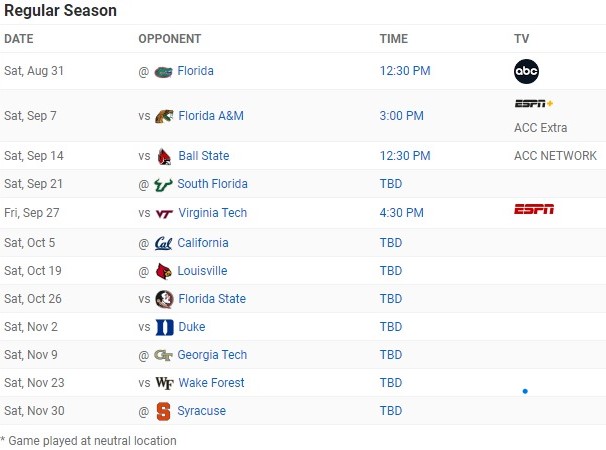Click the Ball State Cardinals logo
The width and height of the screenshot is (606, 450).
(x=164, y=156)
